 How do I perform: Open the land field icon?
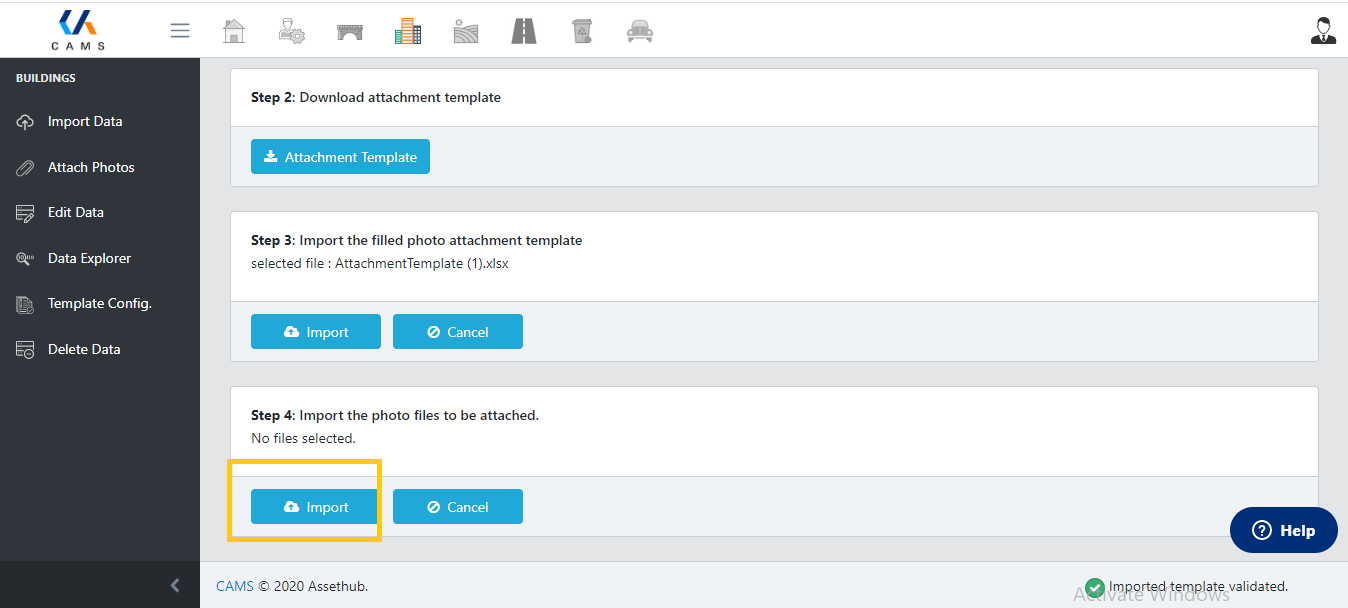466,31
